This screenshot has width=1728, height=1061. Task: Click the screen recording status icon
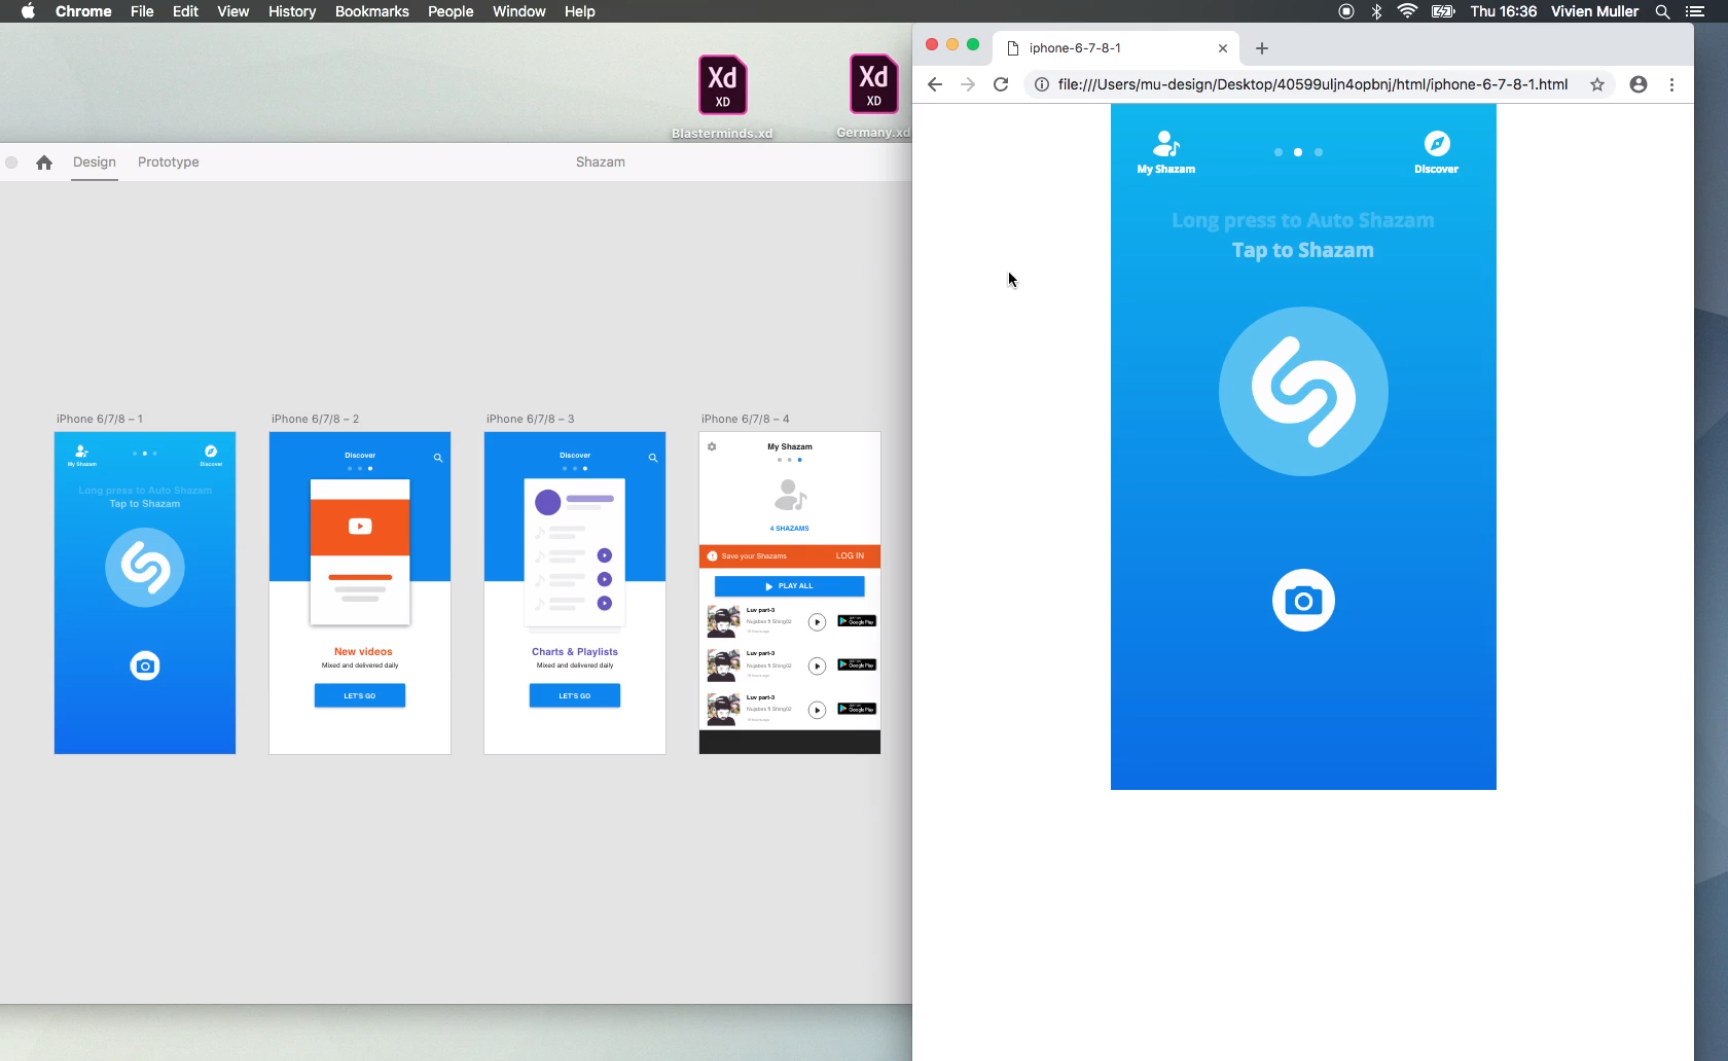[1346, 11]
